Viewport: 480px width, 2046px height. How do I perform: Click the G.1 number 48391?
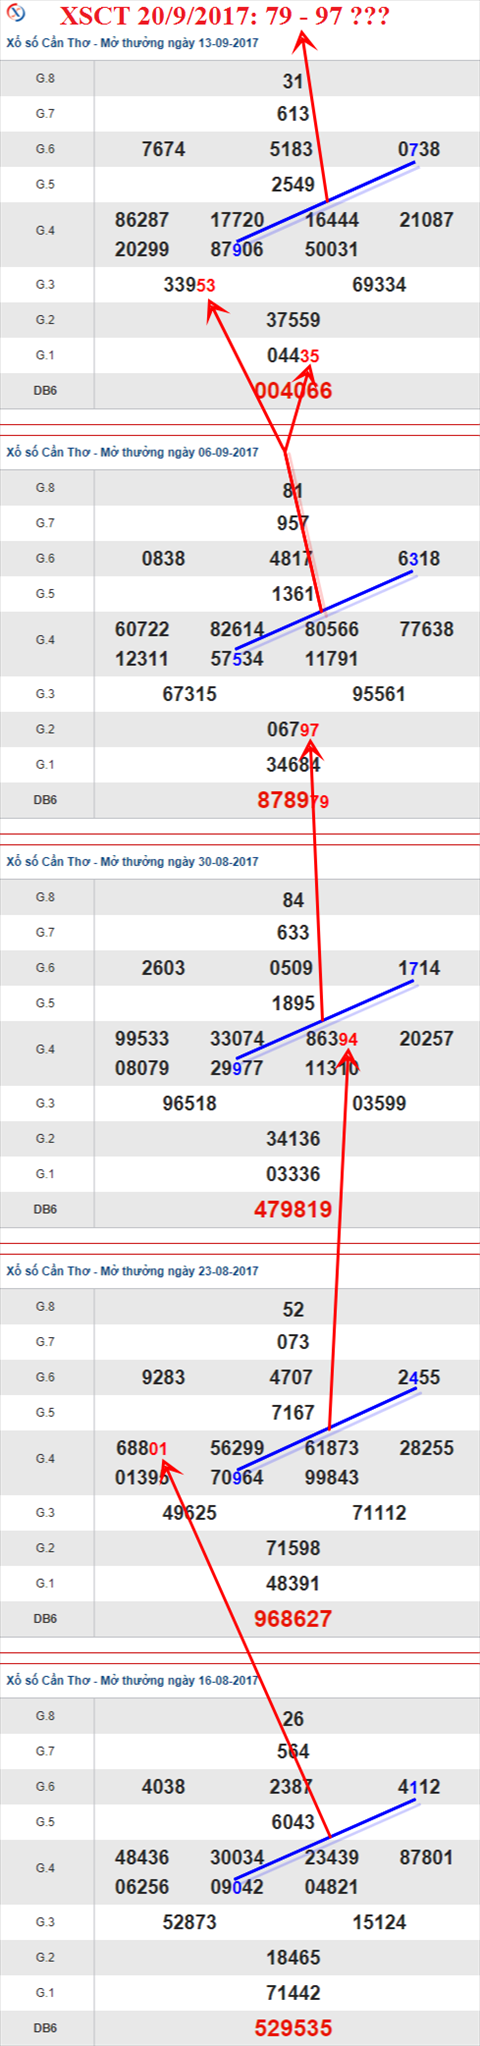click(293, 1584)
